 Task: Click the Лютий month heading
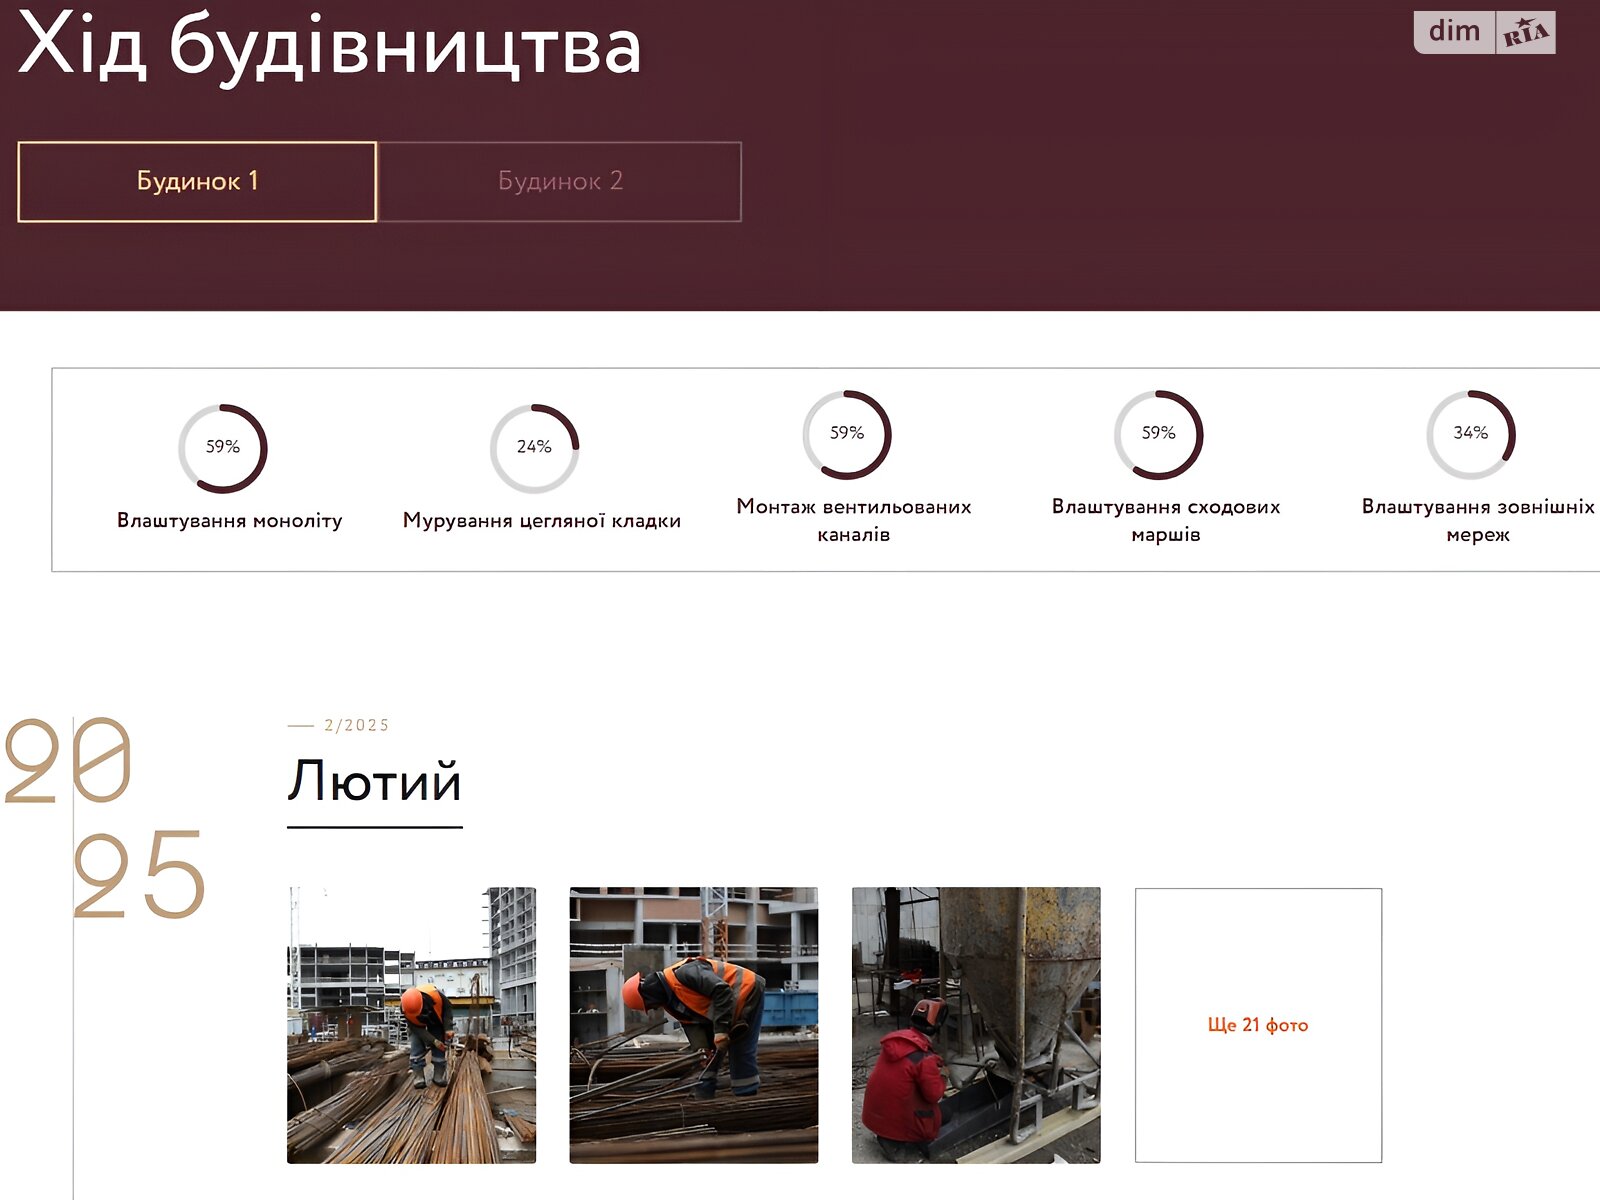(x=374, y=782)
